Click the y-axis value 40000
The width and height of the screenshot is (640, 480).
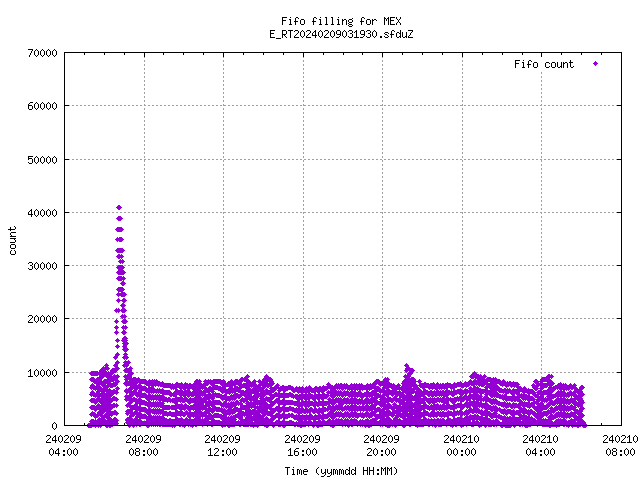tap(42, 213)
